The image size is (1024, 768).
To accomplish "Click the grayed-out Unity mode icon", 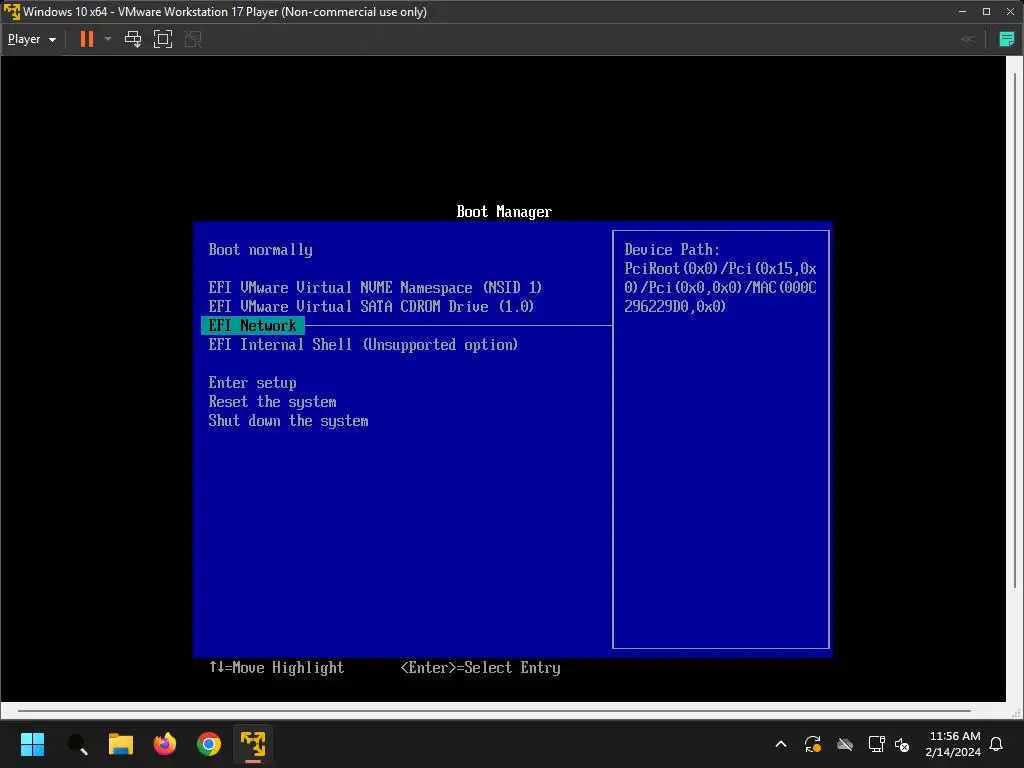I will pos(193,39).
